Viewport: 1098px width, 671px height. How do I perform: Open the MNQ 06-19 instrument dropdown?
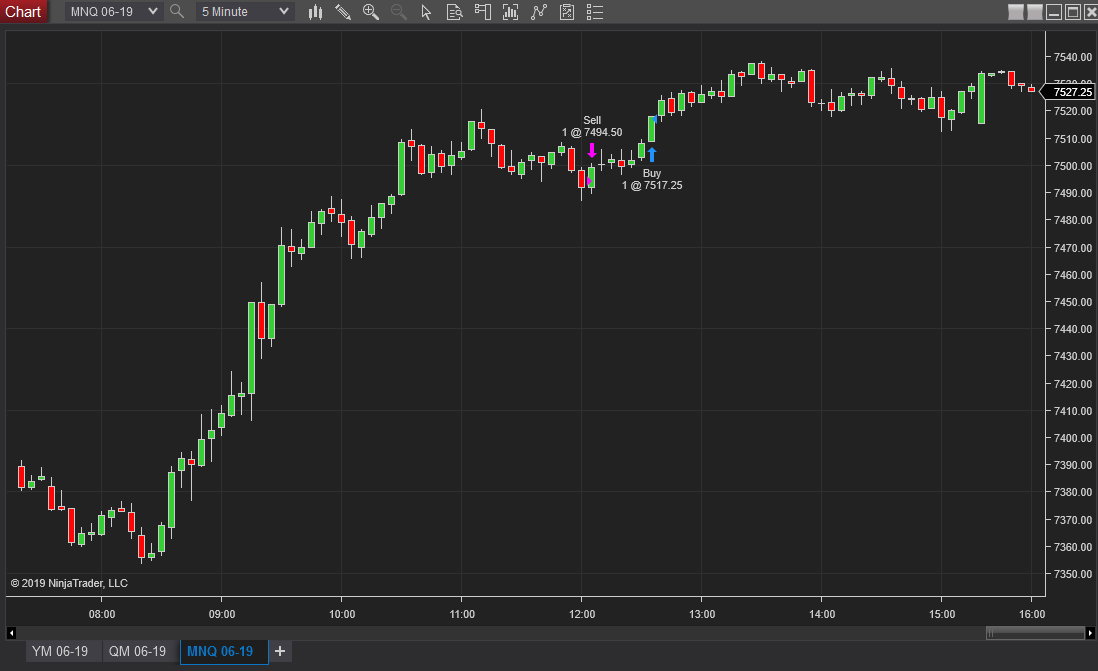(x=114, y=12)
